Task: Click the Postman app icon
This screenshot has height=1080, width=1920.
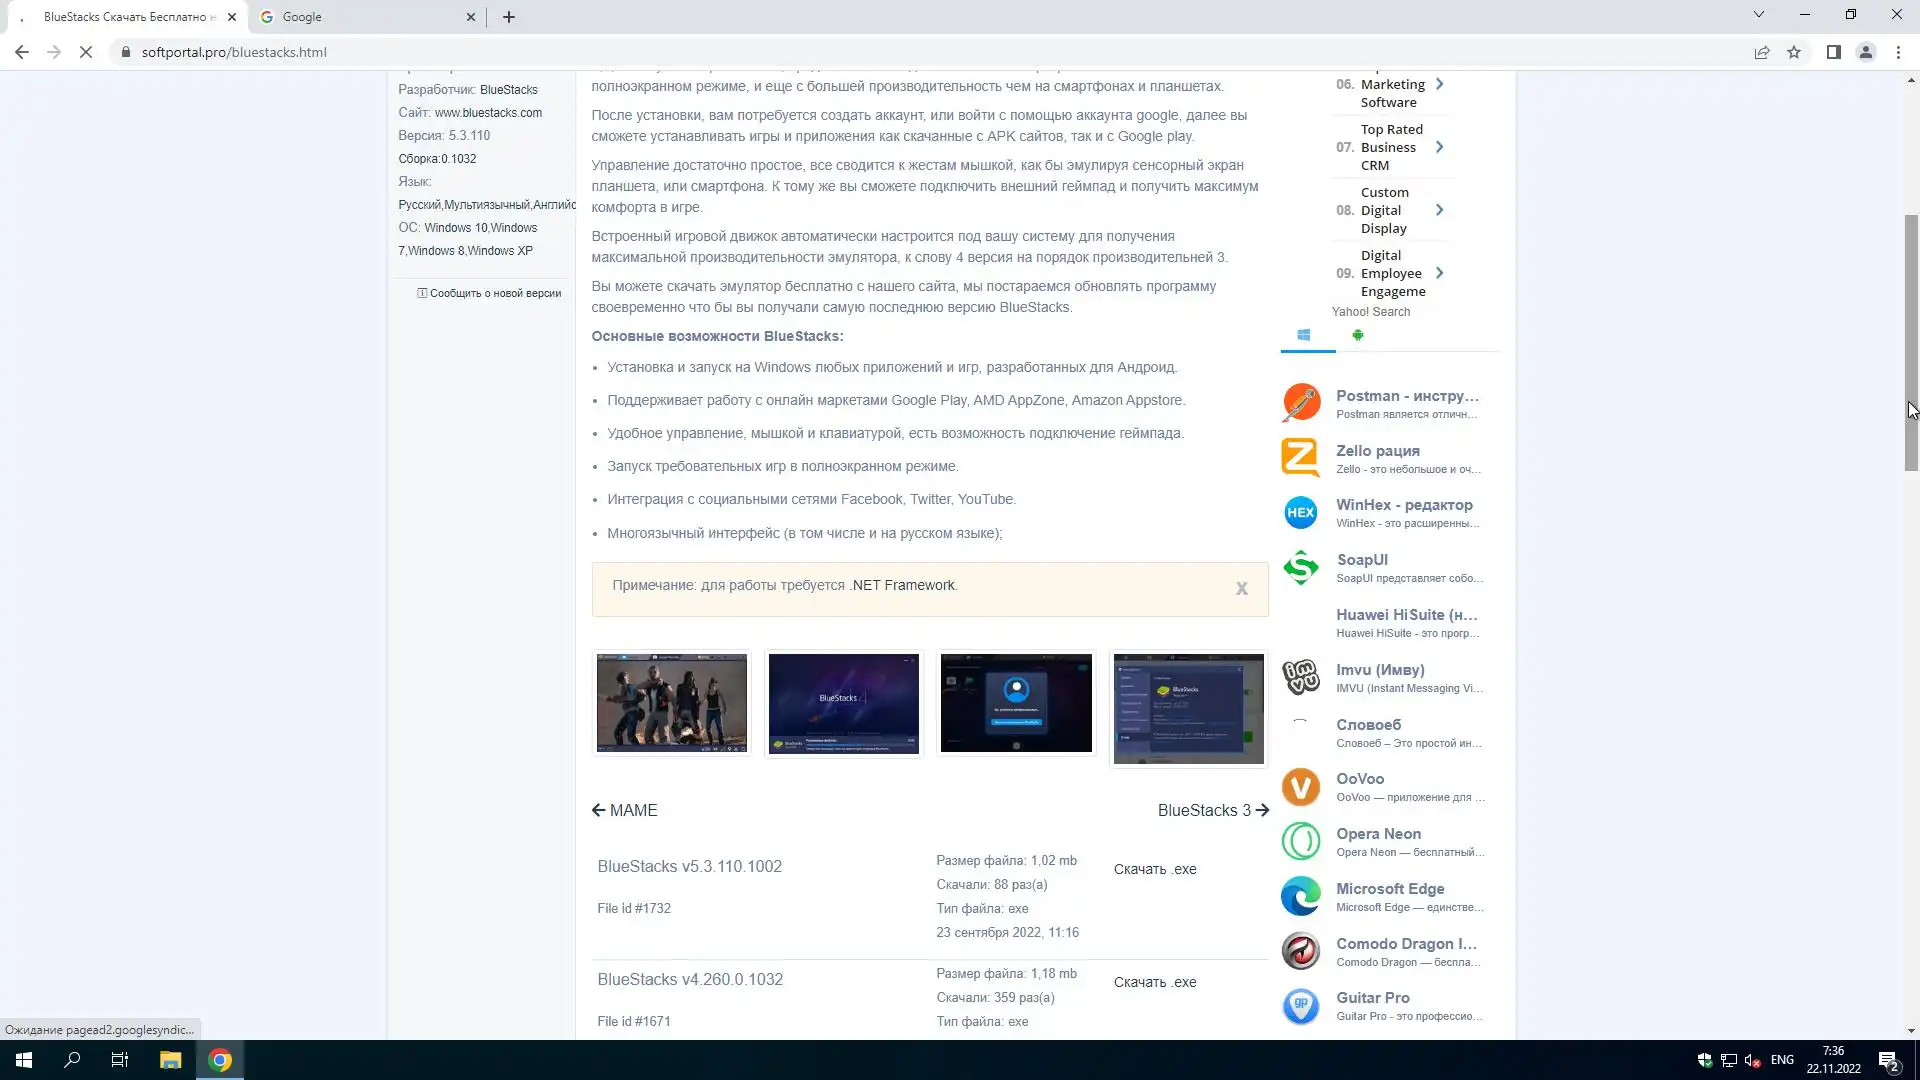Action: coord(1301,403)
